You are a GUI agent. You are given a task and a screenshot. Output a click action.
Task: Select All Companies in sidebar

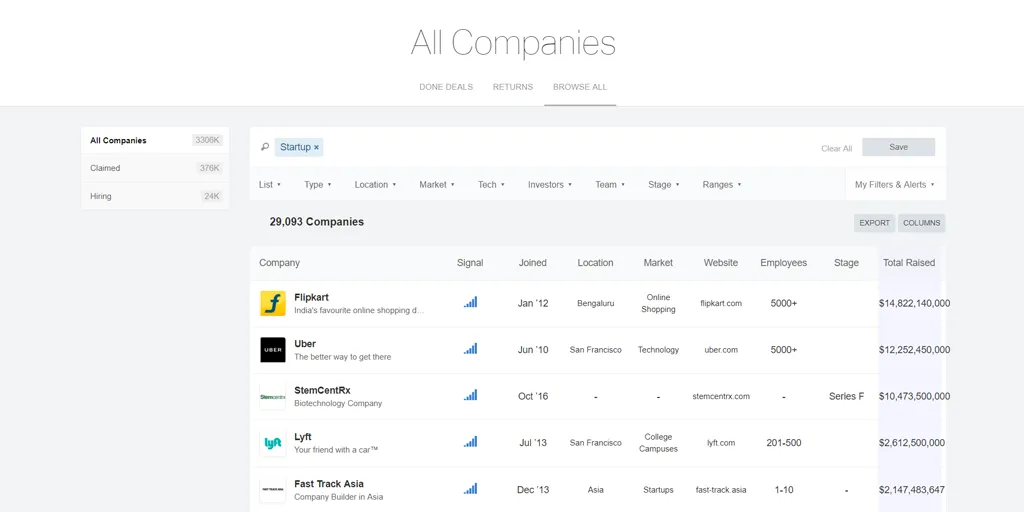[155, 140]
